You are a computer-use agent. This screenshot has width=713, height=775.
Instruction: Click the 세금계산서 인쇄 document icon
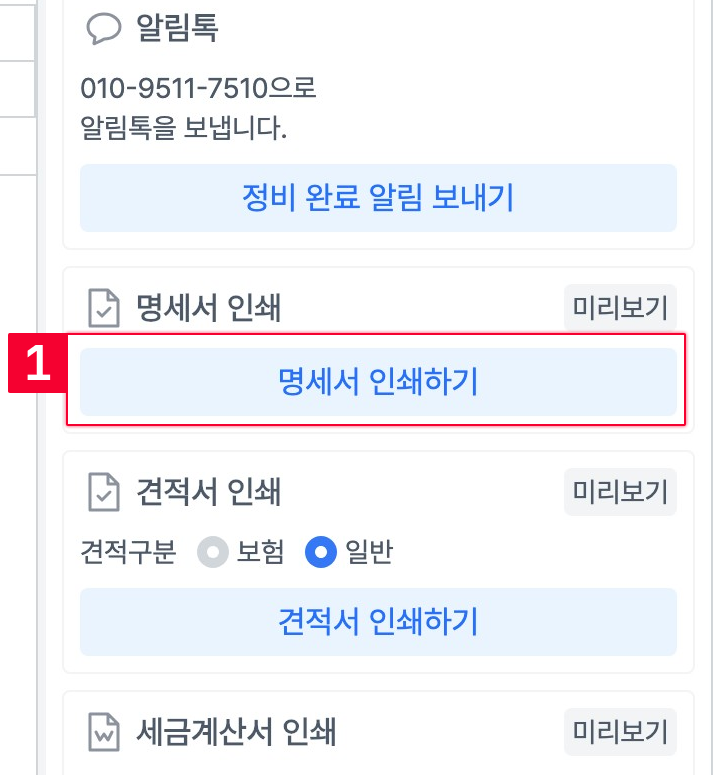click(104, 732)
